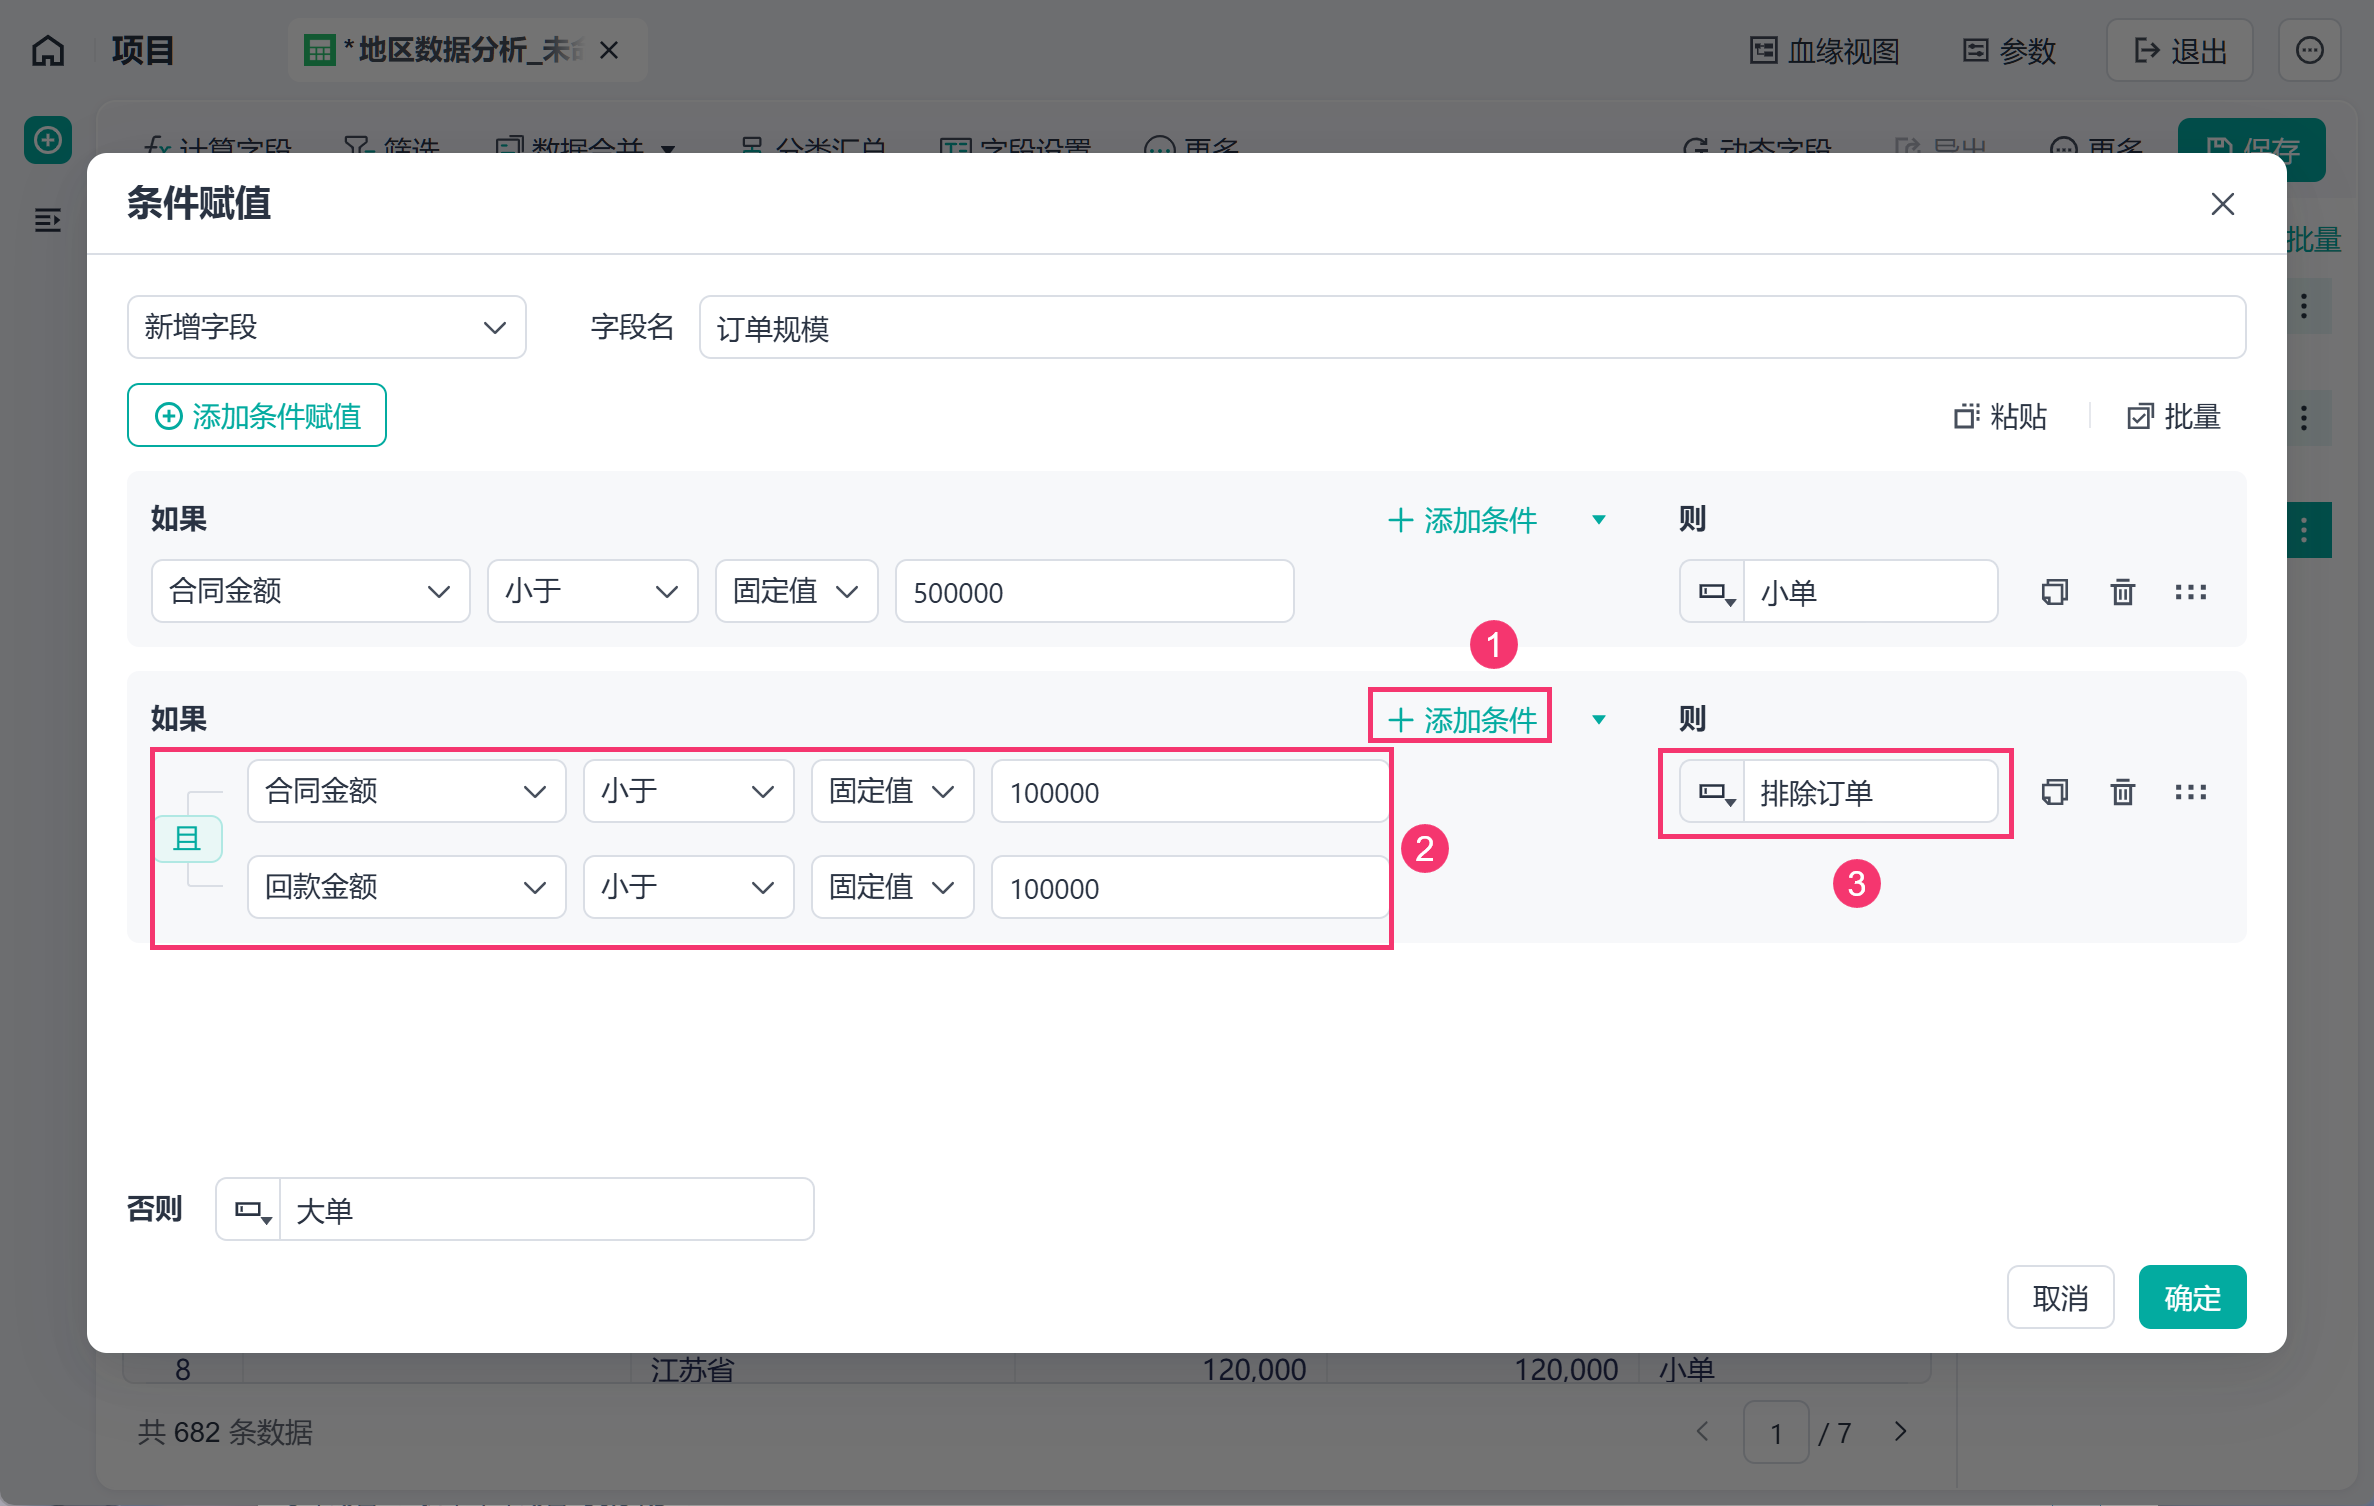Open the 新增字段 dropdown
The image size is (2374, 1506).
click(327, 327)
